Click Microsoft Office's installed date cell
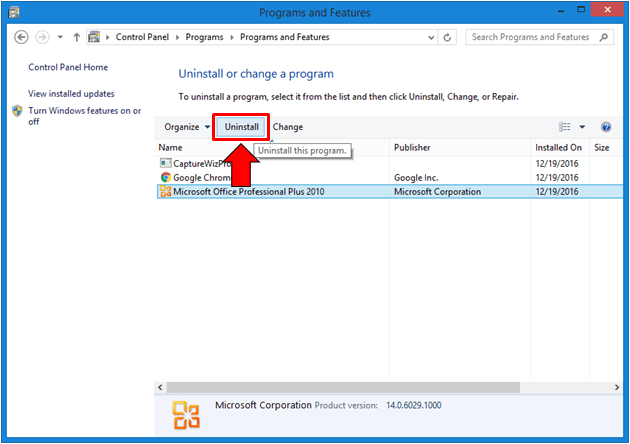 (x=556, y=192)
